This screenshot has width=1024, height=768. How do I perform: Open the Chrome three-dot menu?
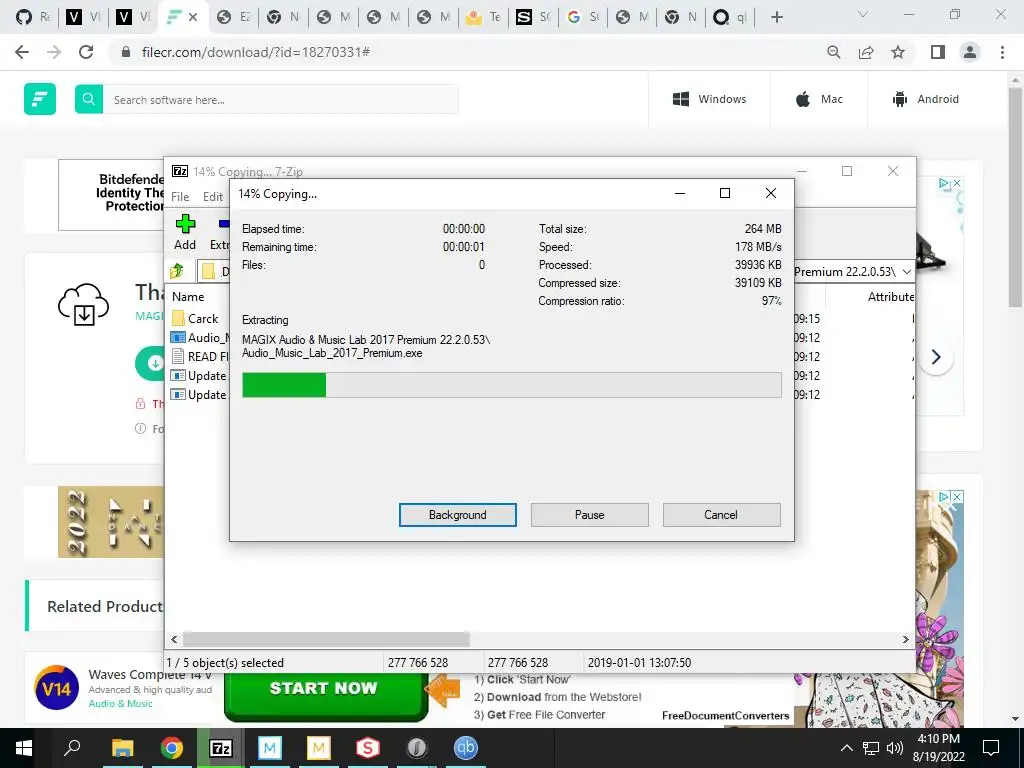pos(1002,52)
